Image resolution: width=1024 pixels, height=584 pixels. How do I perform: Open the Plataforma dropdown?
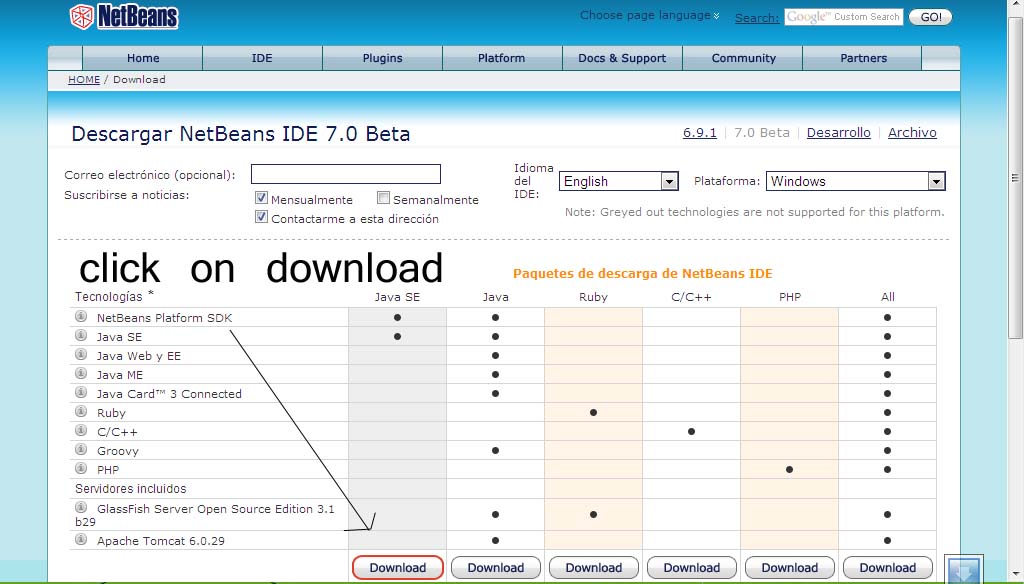coord(856,181)
